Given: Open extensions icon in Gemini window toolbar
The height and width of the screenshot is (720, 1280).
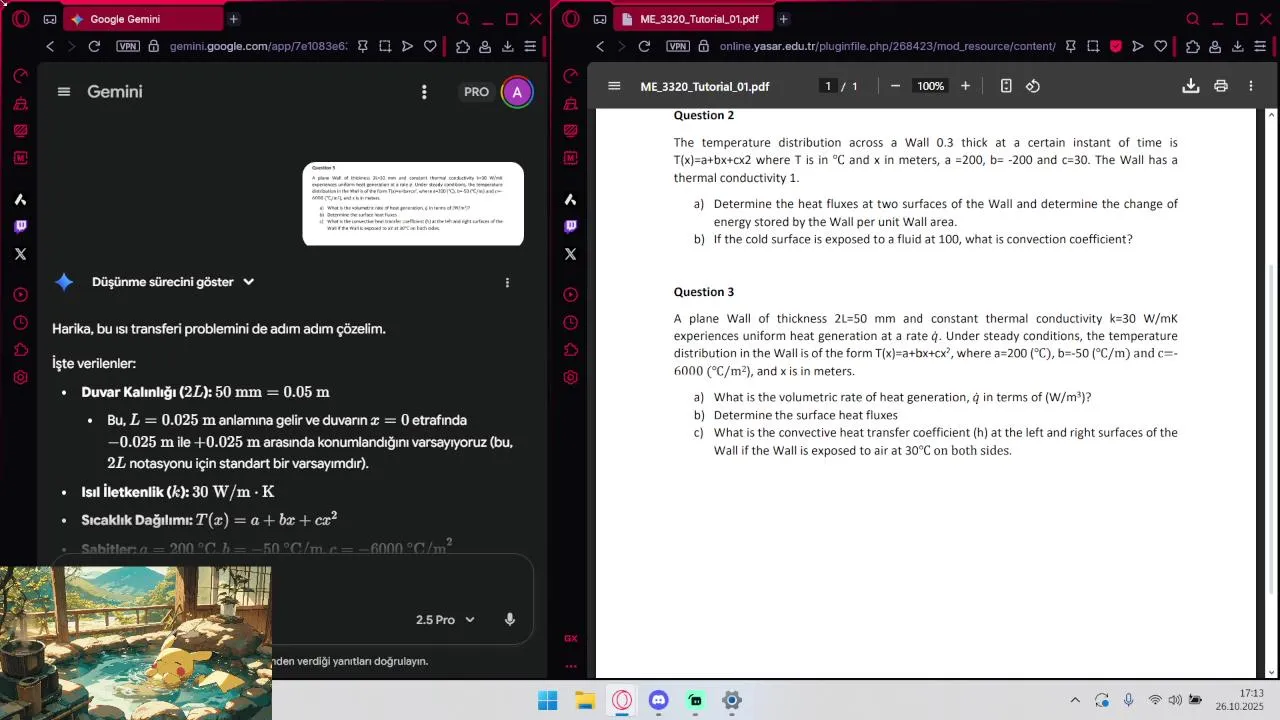Looking at the screenshot, I should point(462,46).
